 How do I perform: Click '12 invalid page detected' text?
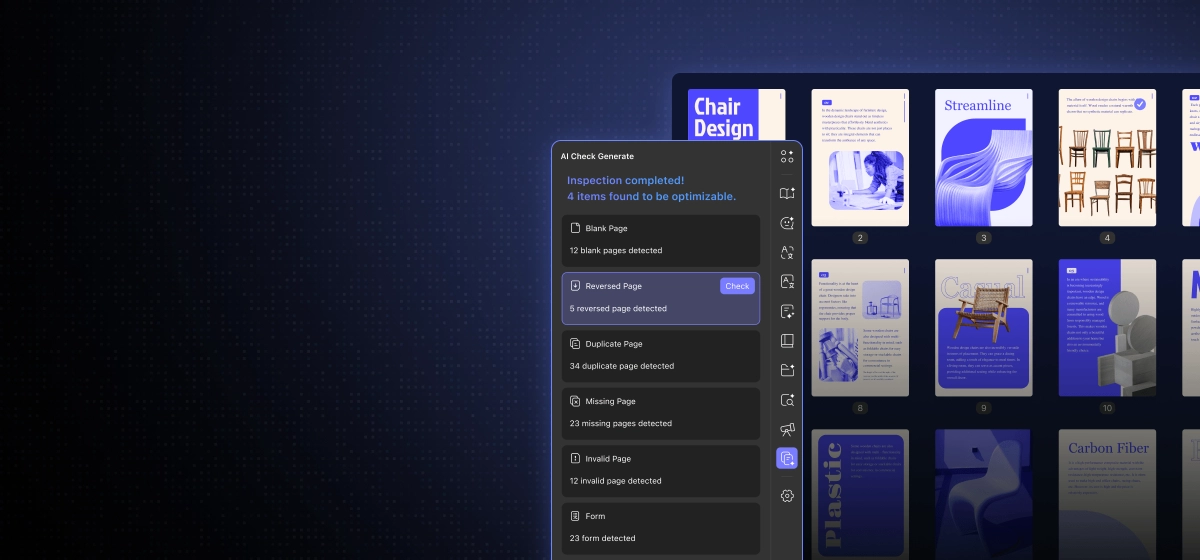click(616, 481)
